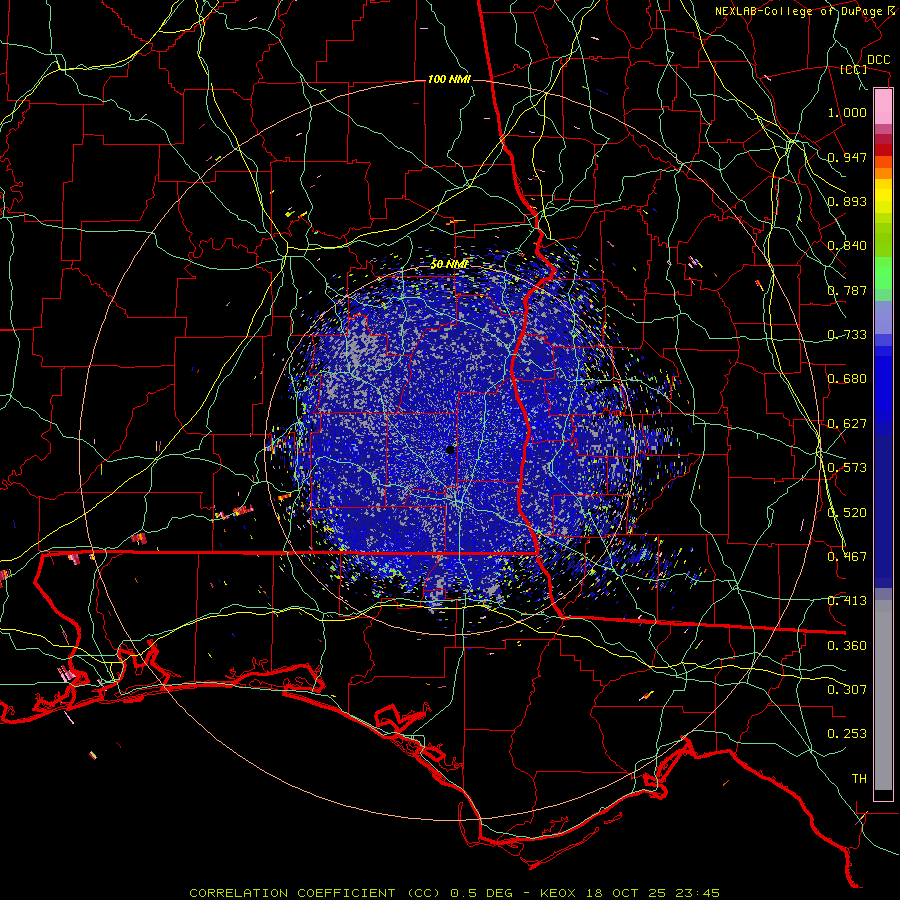The height and width of the screenshot is (900, 900).
Task: Select the 0.520 legend value
Action: [847, 513]
